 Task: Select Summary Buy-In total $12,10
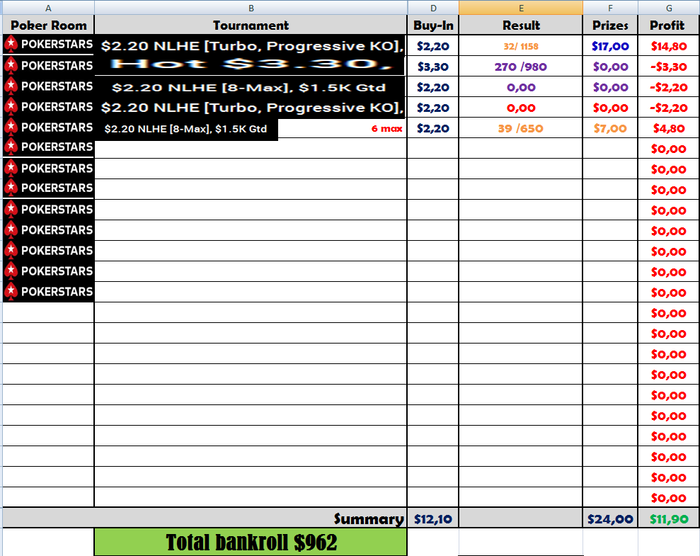coord(433,518)
